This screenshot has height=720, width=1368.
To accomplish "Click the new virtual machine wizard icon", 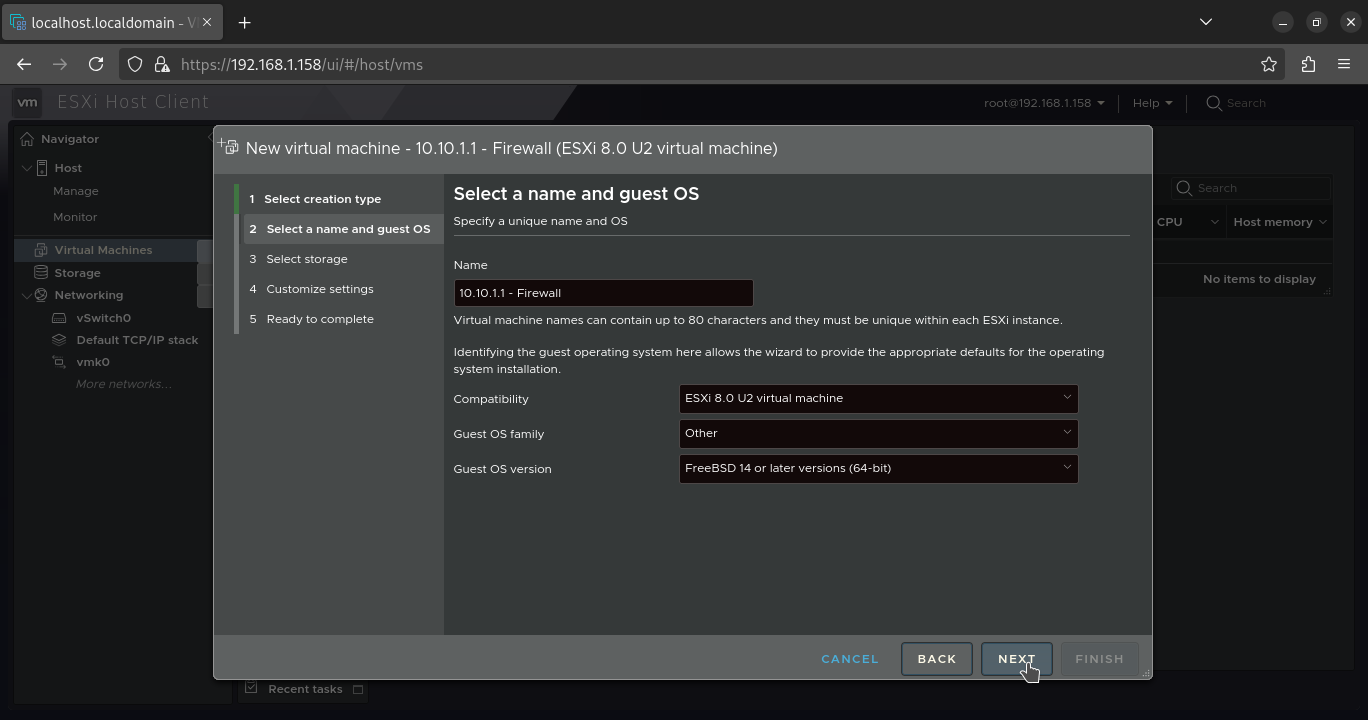I will (229, 147).
